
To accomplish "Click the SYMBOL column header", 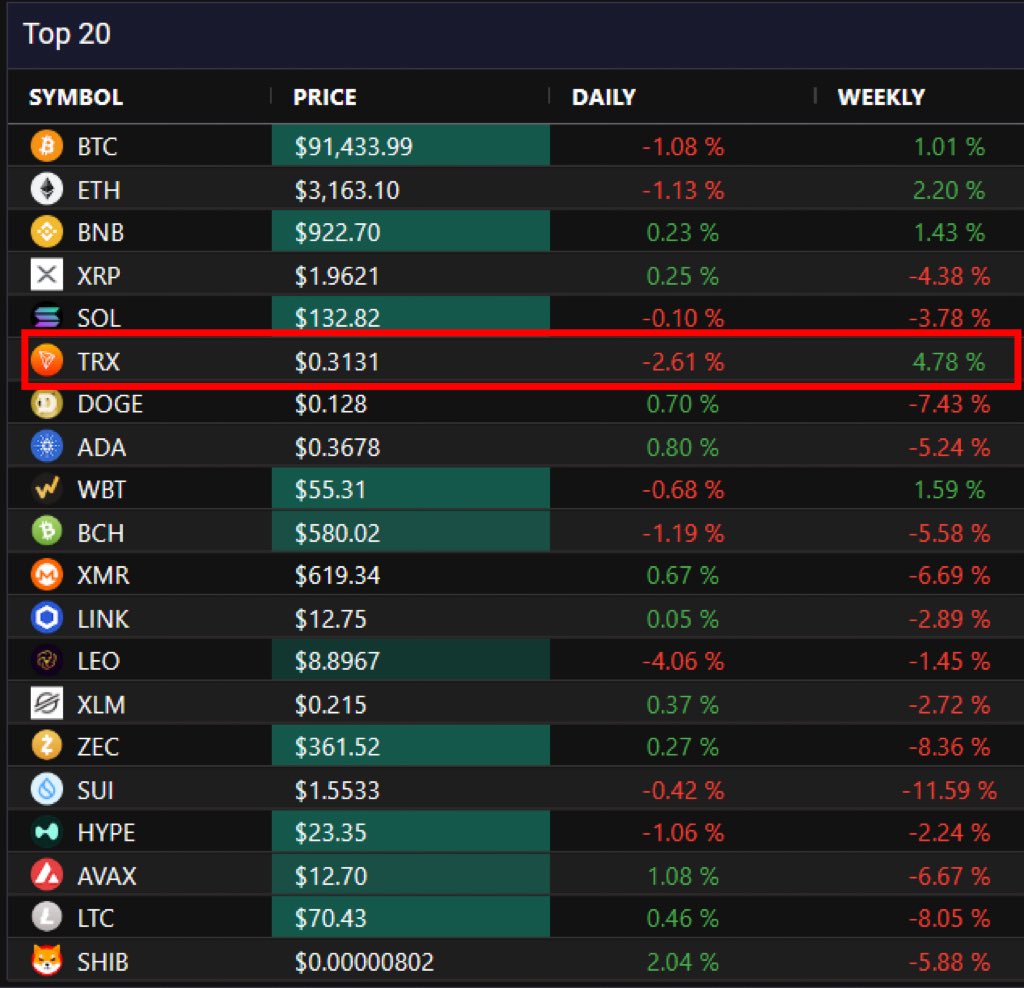I will tap(75, 97).
